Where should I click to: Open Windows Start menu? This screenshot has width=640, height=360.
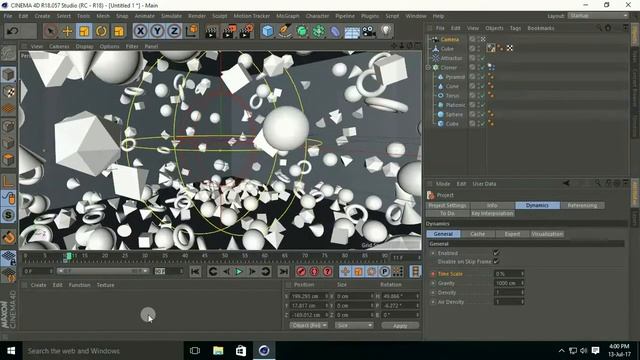pyautogui.click(x=11, y=351)
